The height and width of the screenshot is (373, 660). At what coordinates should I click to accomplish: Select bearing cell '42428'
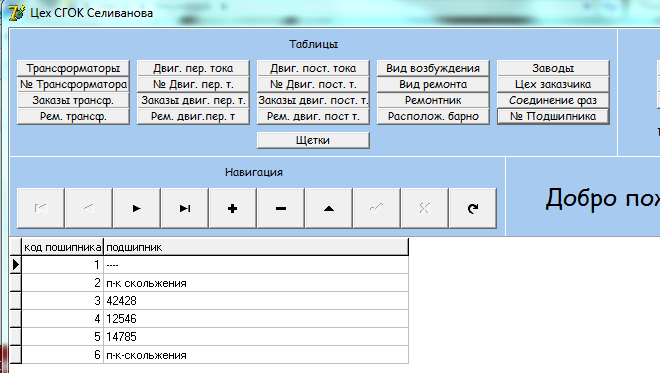pos(256,301)
